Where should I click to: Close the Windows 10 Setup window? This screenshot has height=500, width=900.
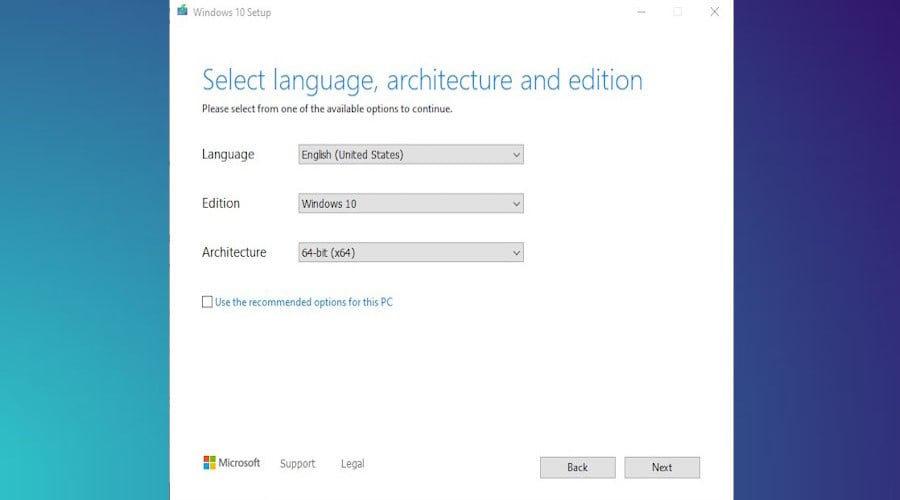(714, 11)
